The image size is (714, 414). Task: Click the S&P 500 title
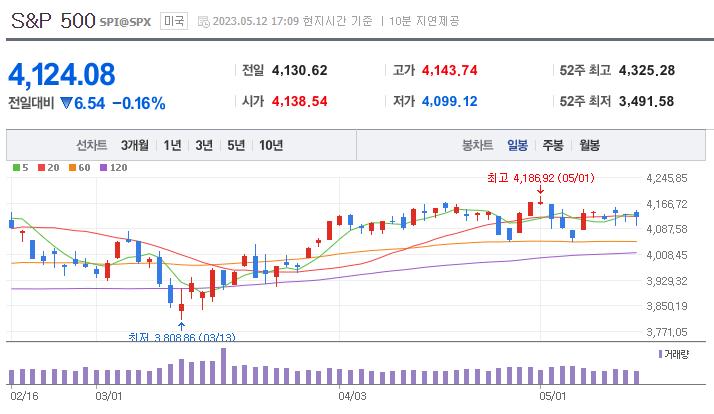click(x=53, y=20)
